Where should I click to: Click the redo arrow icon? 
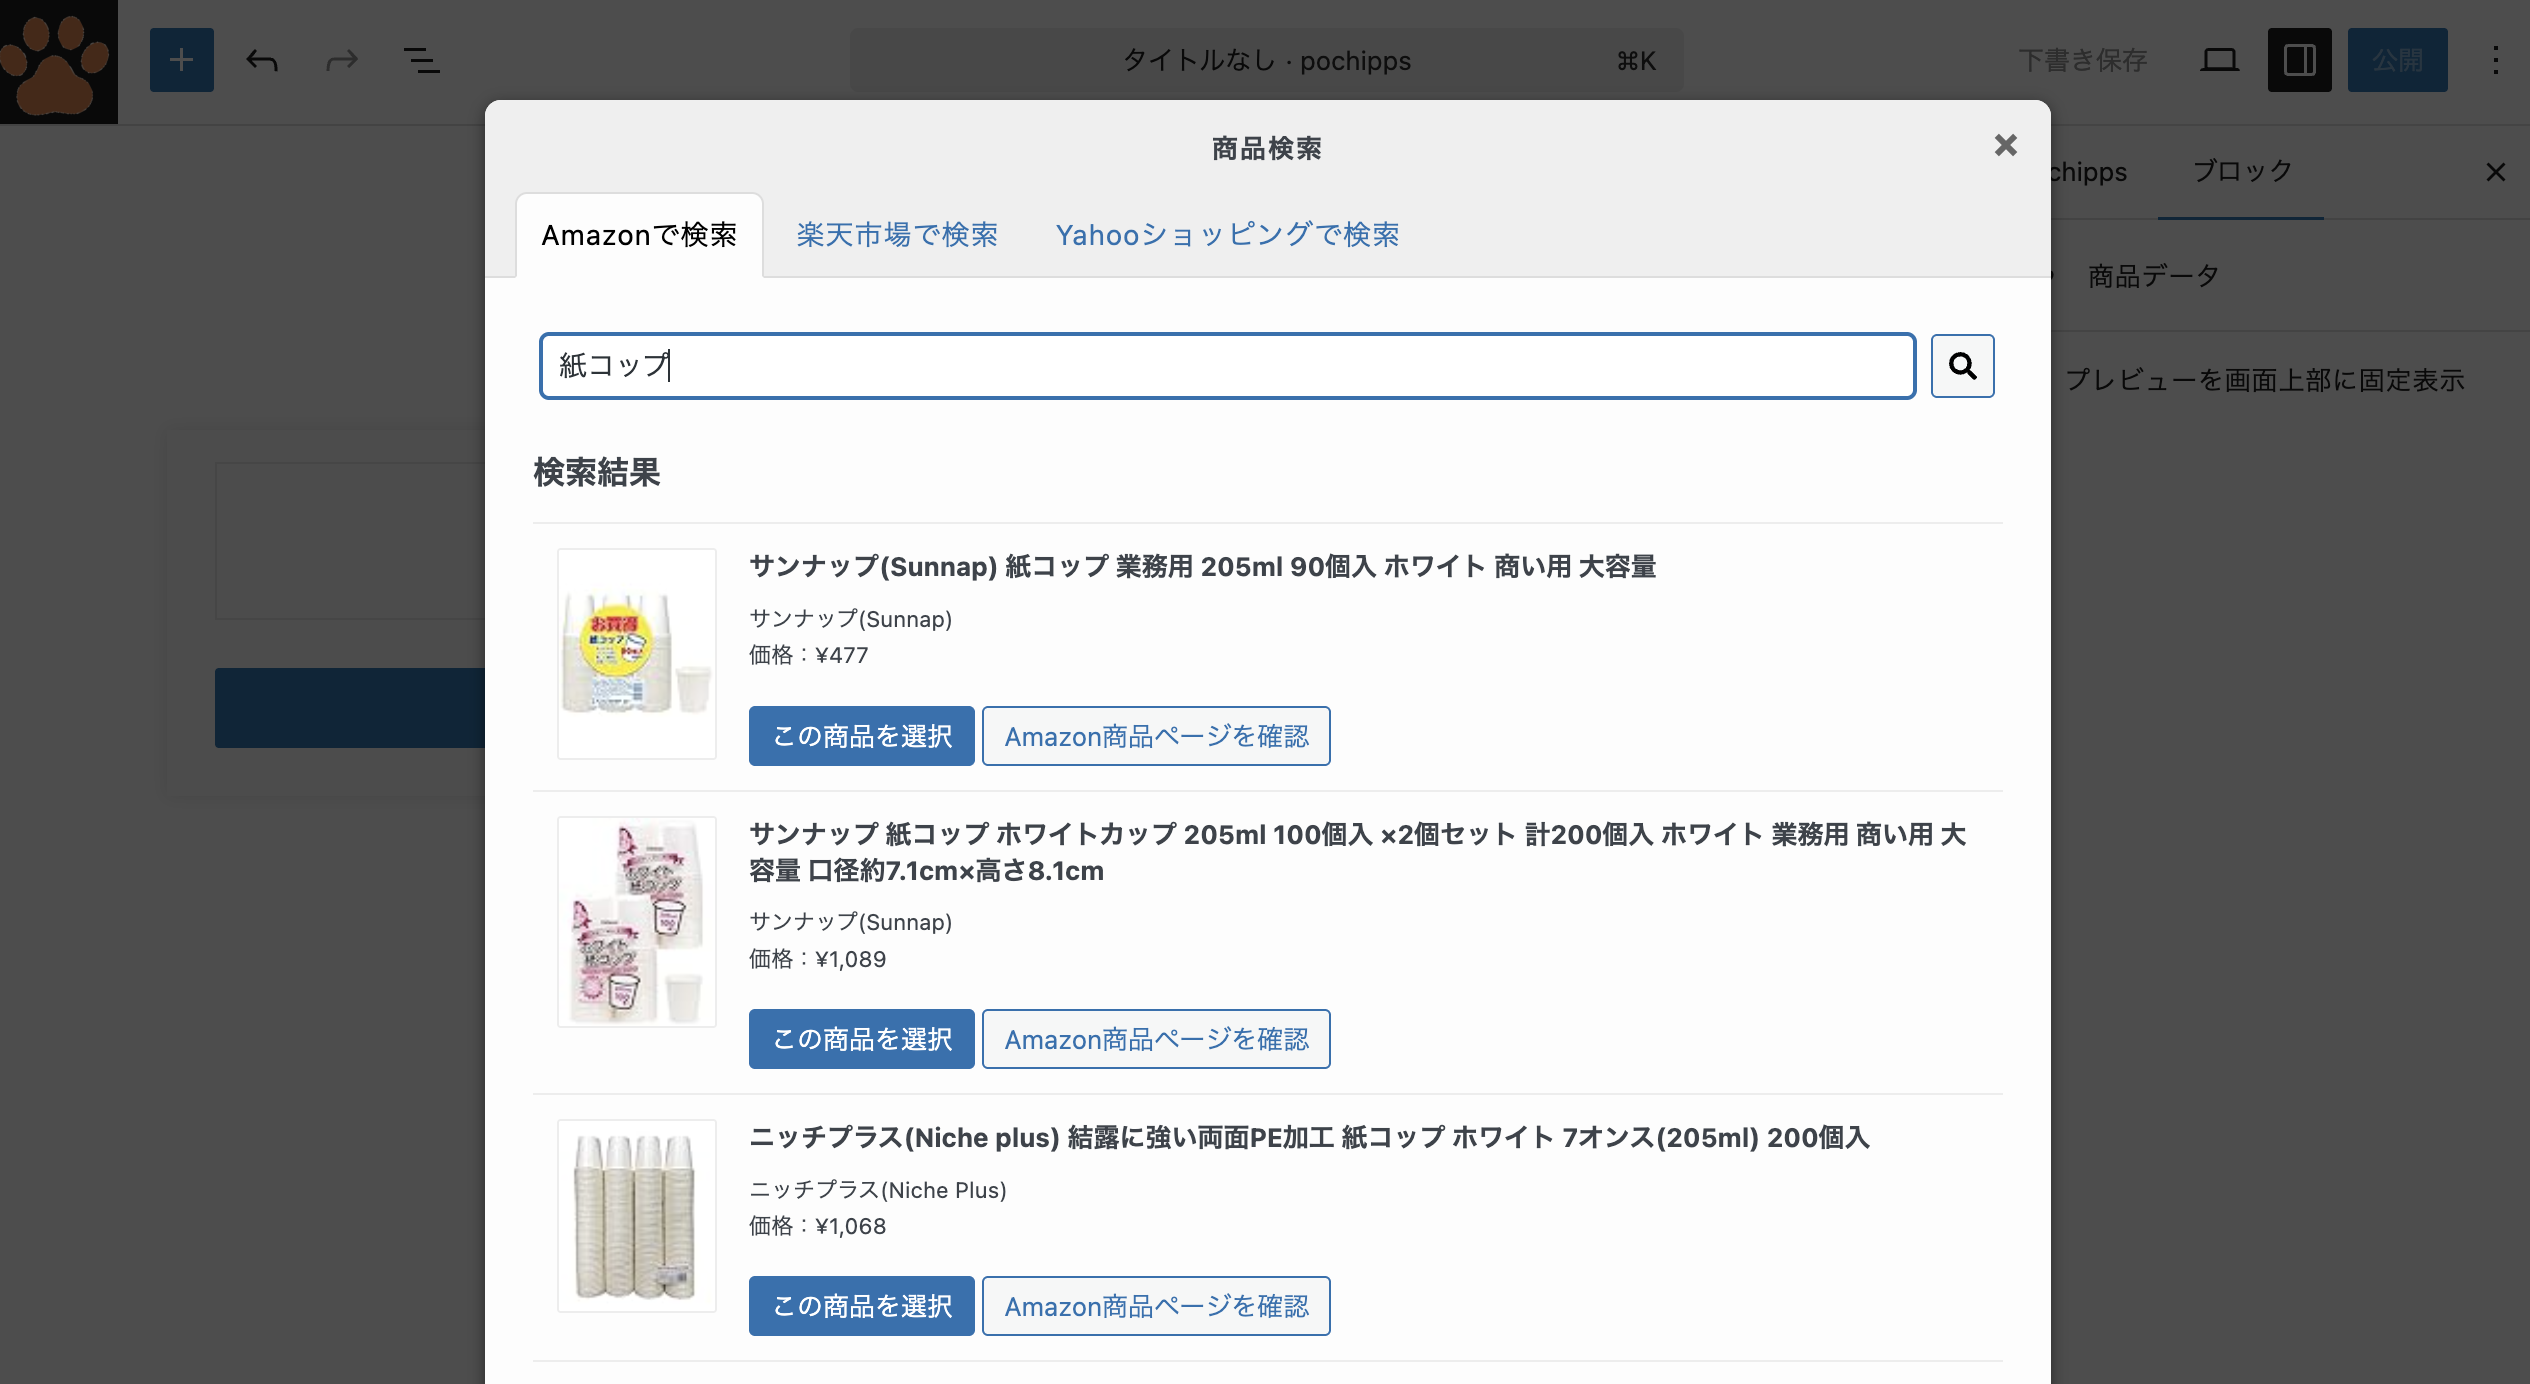tap(341, 60)
